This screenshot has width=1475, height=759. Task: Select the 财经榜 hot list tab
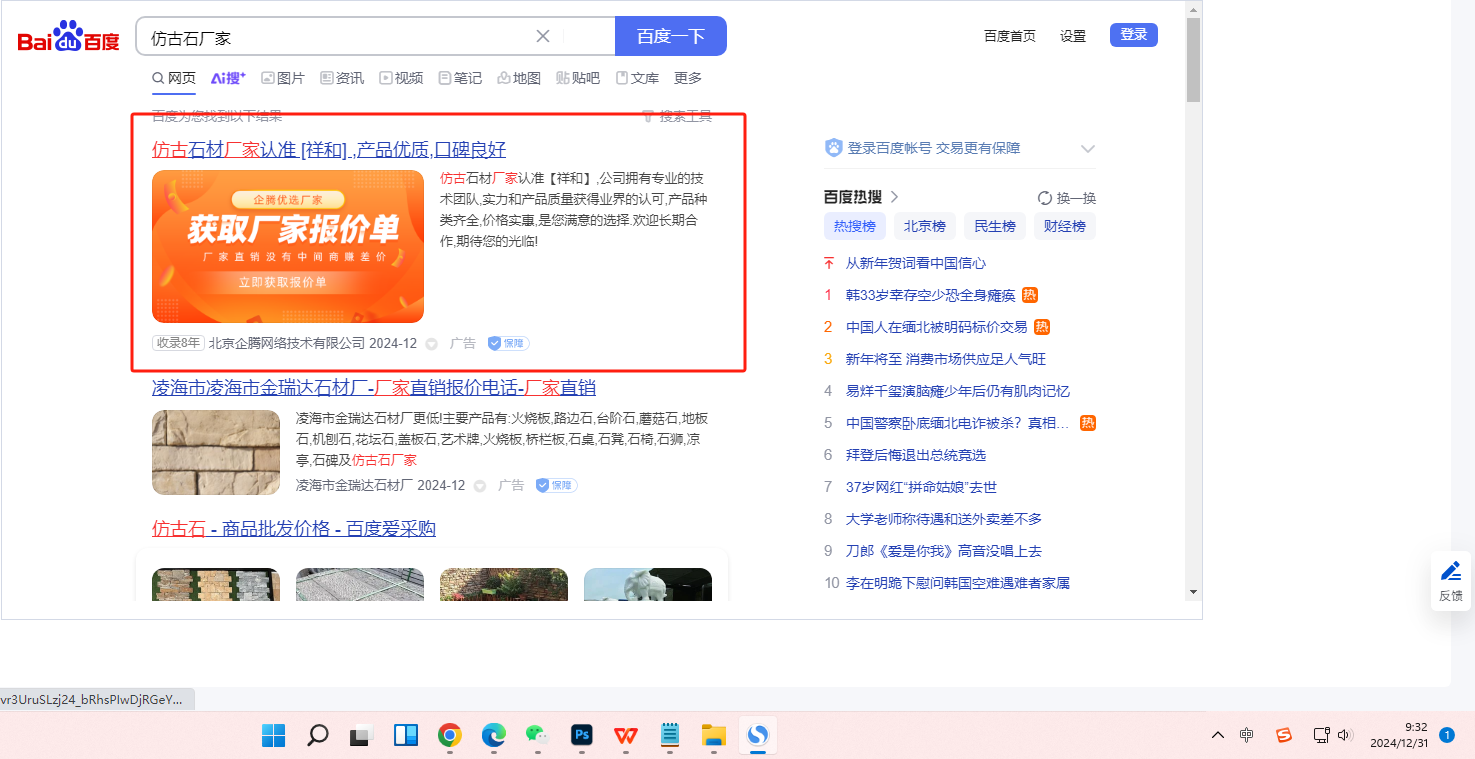[1065, 226]
